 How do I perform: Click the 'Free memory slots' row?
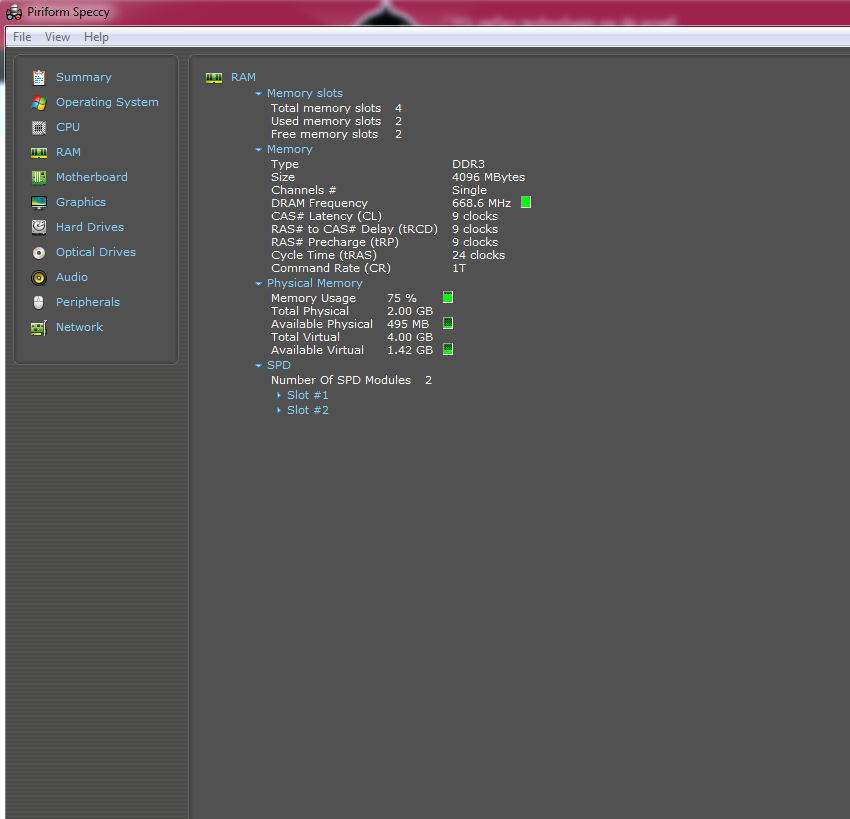(x=336, y=134)
